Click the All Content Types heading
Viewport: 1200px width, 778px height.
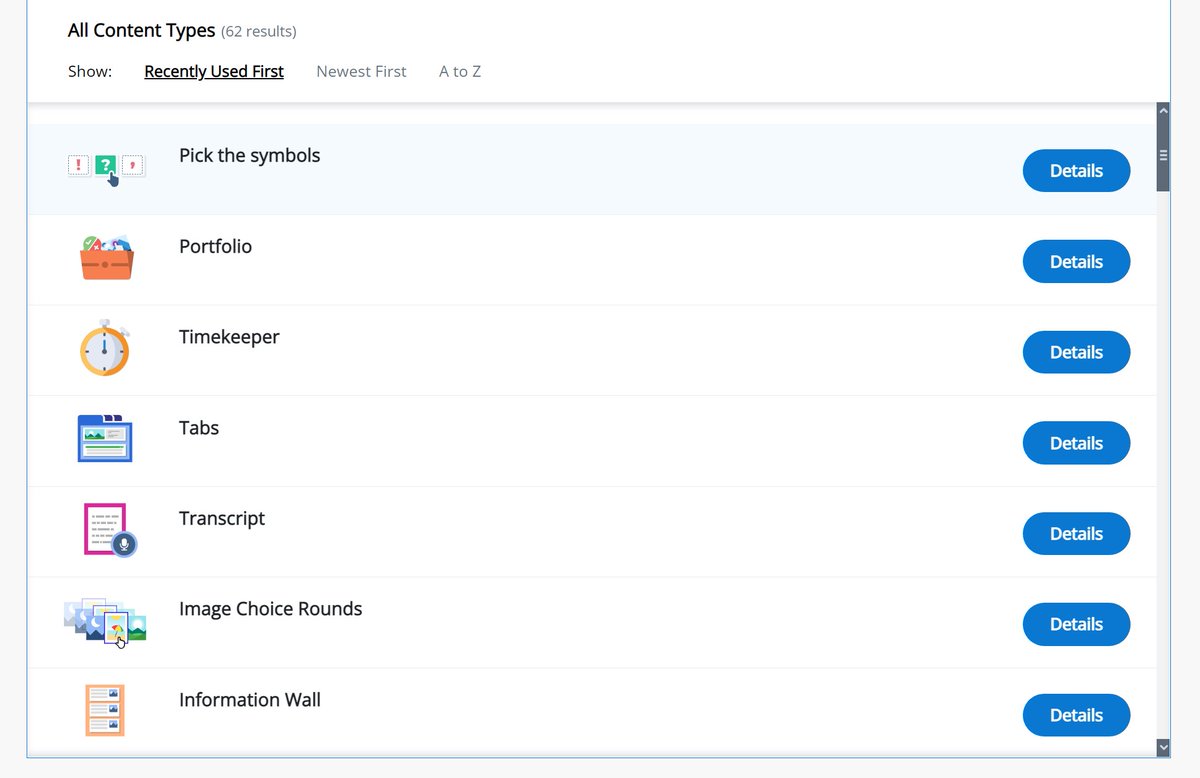point(141,30)
